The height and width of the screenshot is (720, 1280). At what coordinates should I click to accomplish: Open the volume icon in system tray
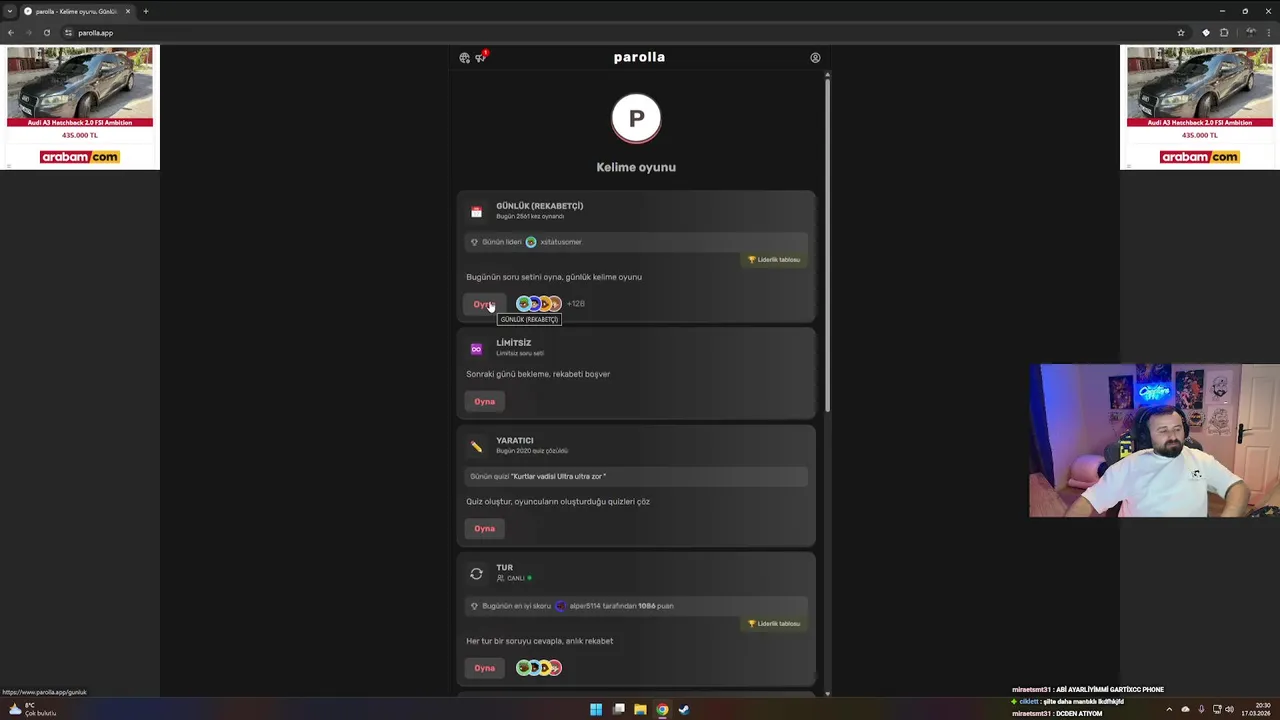coord(1229,710)
